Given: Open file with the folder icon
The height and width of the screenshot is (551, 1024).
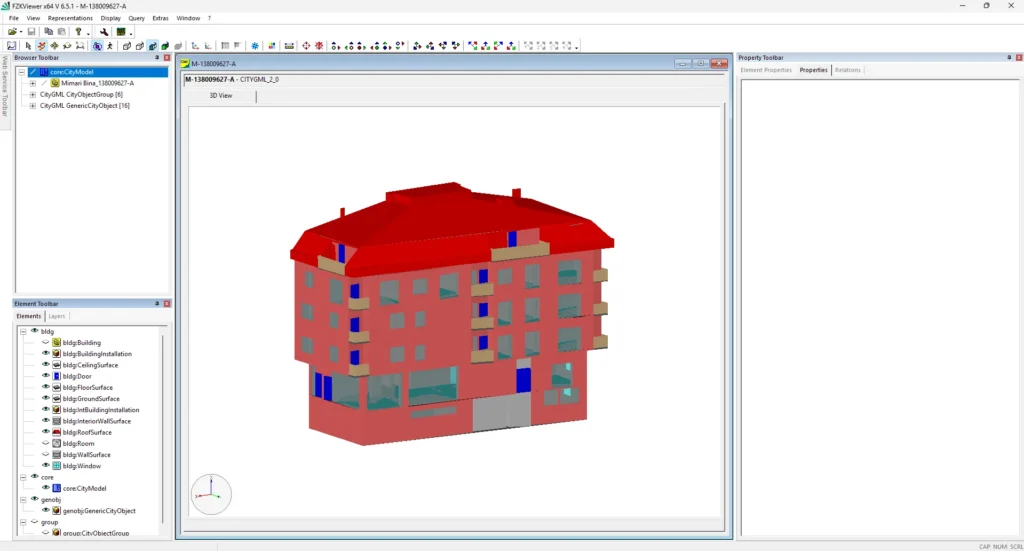Looking at the screenshot, I should point(12,31).
